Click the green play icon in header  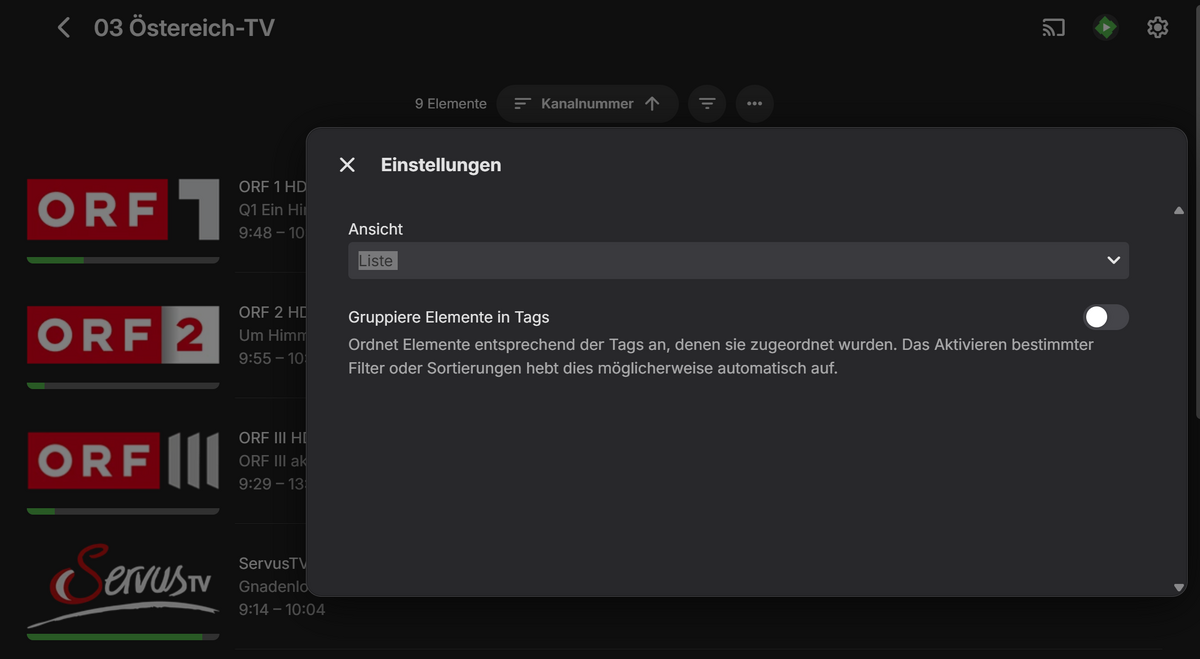coord(1105,28)
